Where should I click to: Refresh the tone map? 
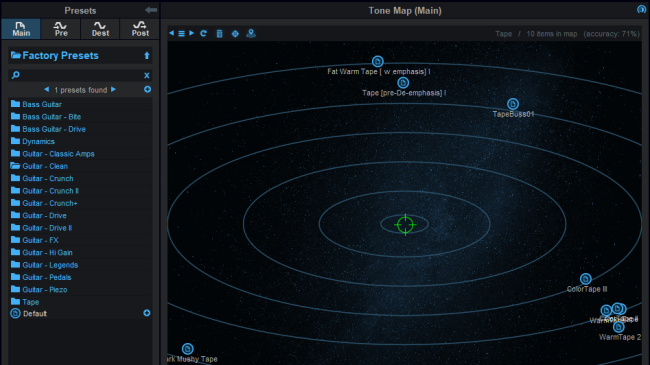coord(203,34)
